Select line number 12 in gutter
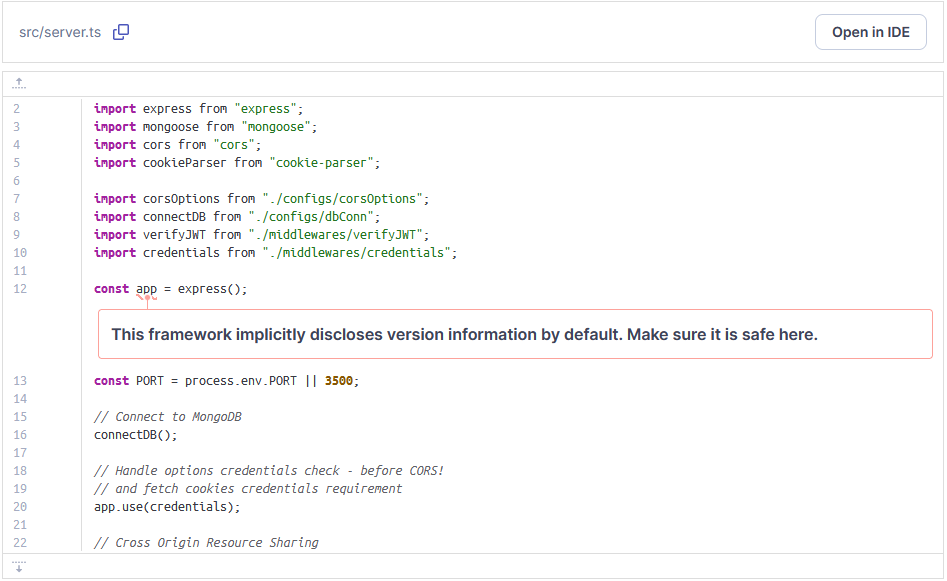This screenshot has height=581, width=947. coord(21,289)
